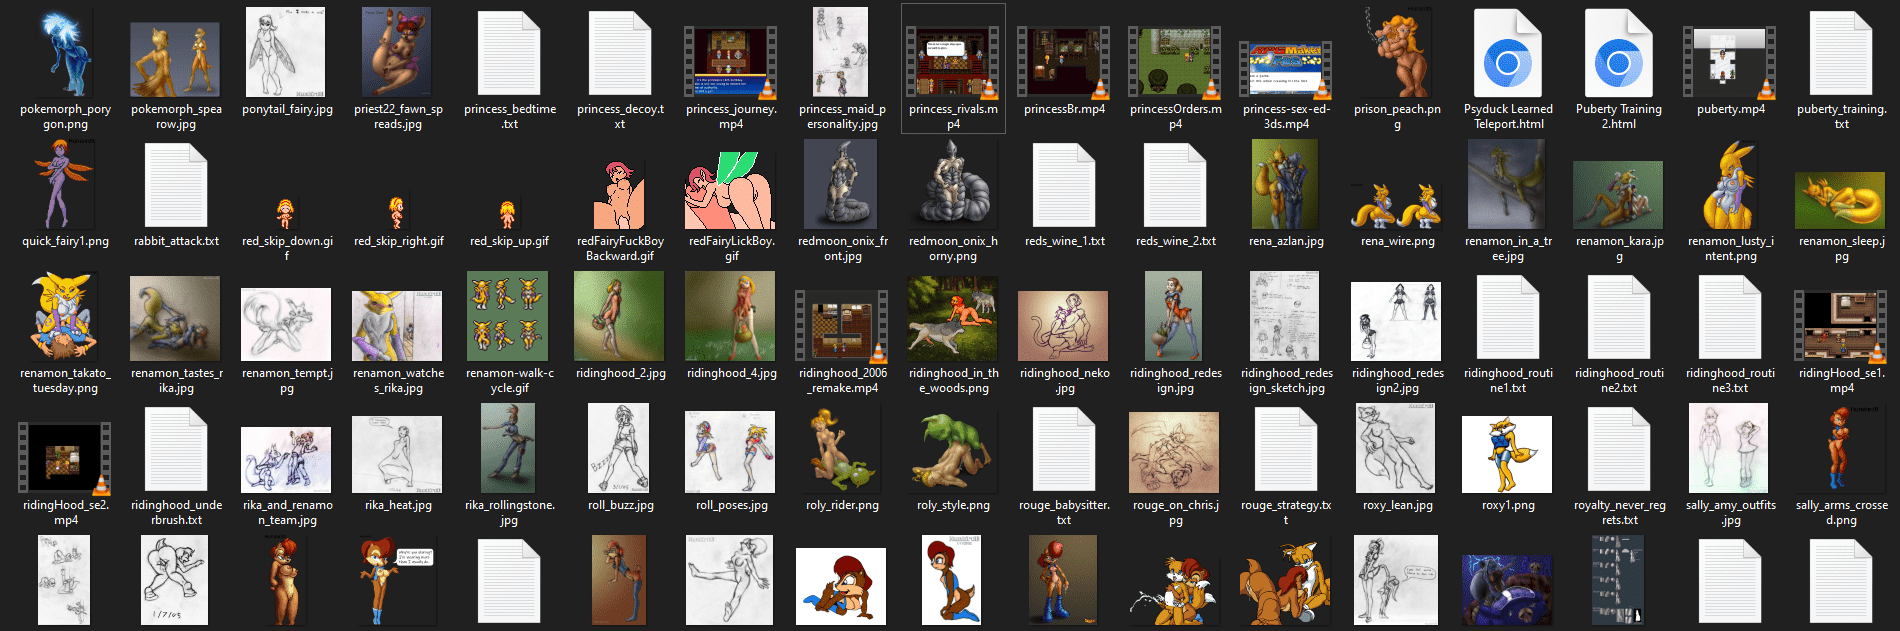
Task: Click the highlighted princess_rivals.mp4 file
Action: point(953,62)
